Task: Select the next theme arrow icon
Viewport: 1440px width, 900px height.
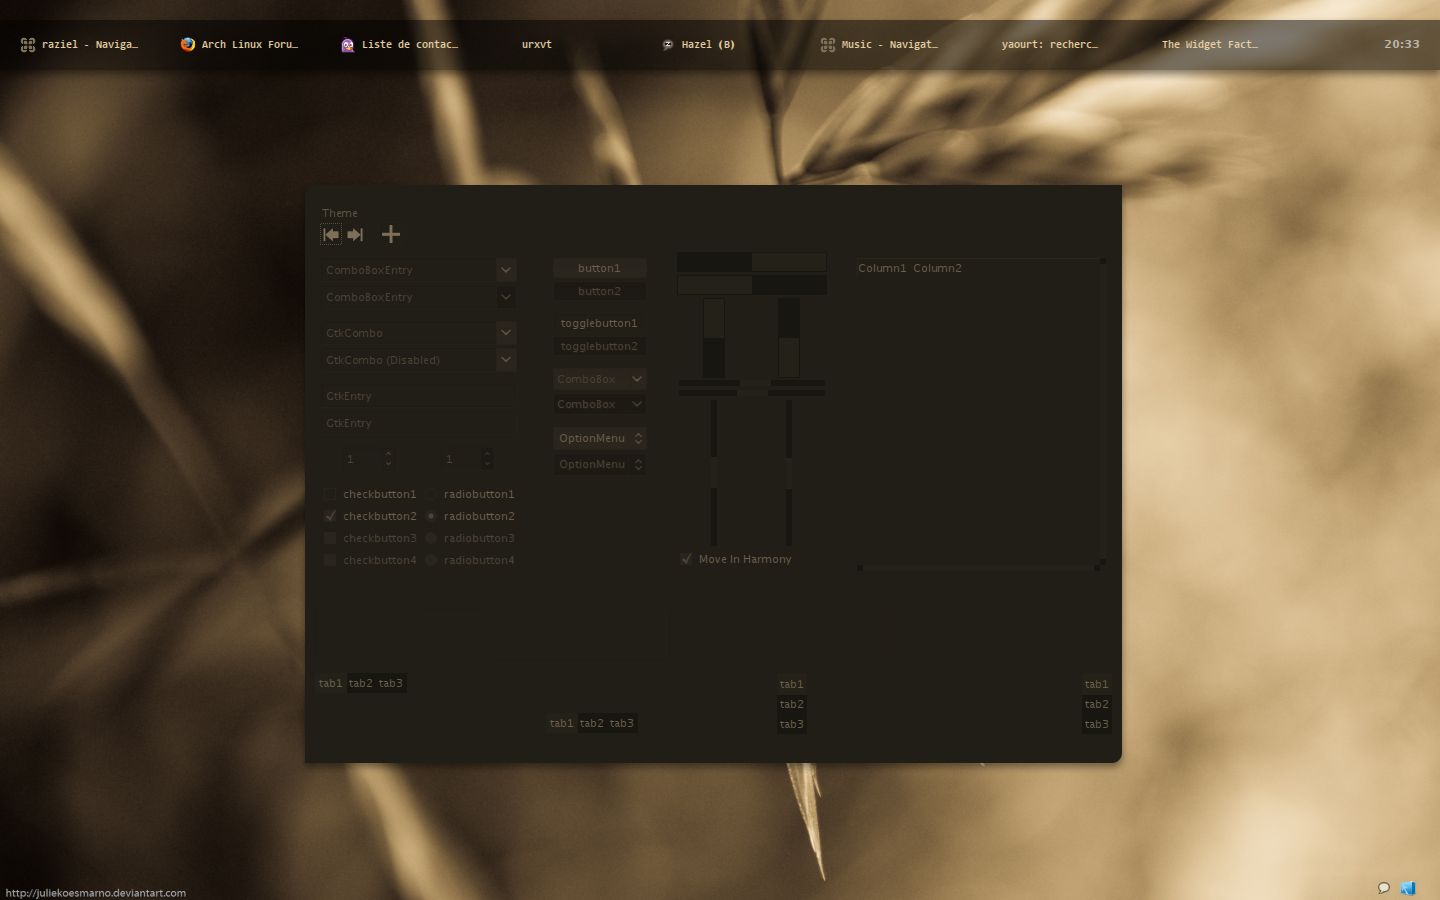Action: pyautogui.click(x=355, y=234)
